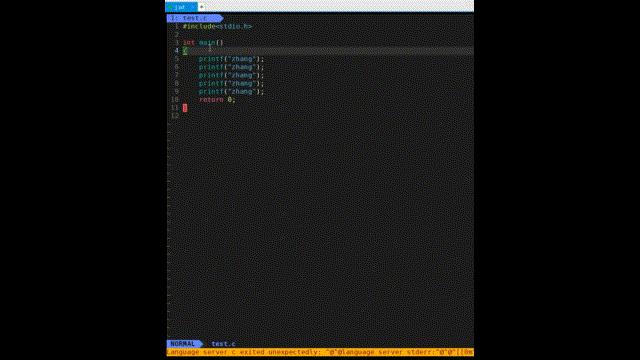The height and width of the screenshot is (360, 640).
Task: Switch to the test.c buffer tab
Action: [x=195, y=18]
